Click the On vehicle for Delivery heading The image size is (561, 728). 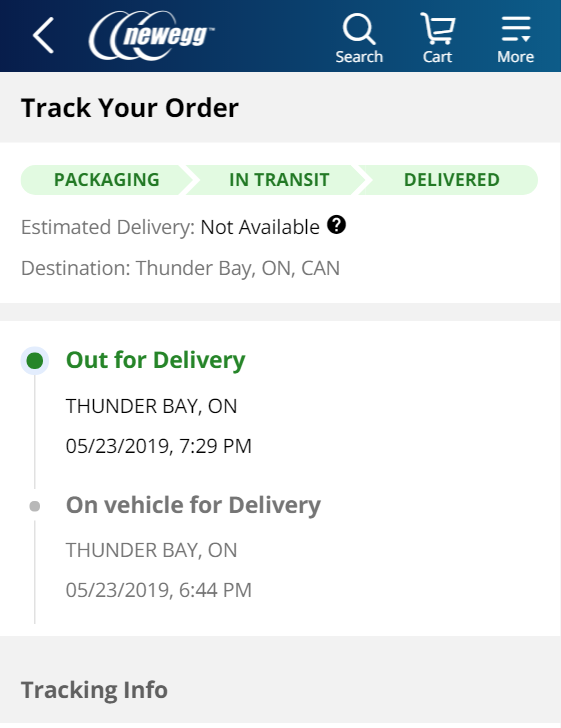pyautogui.click(x=193, y=506)
